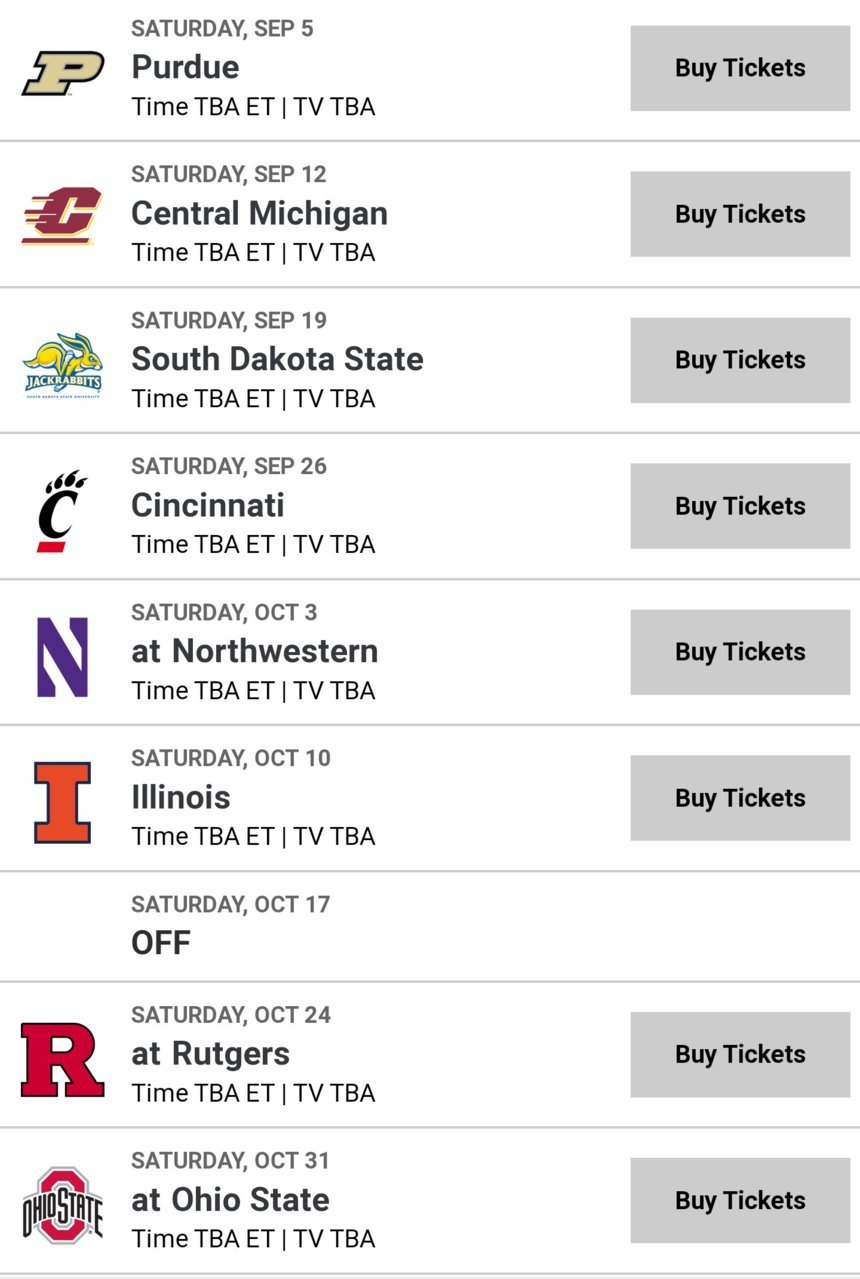Select the orange Illinois I logo
Screen dimensions: 860x1279
click(x=62, y=803)
